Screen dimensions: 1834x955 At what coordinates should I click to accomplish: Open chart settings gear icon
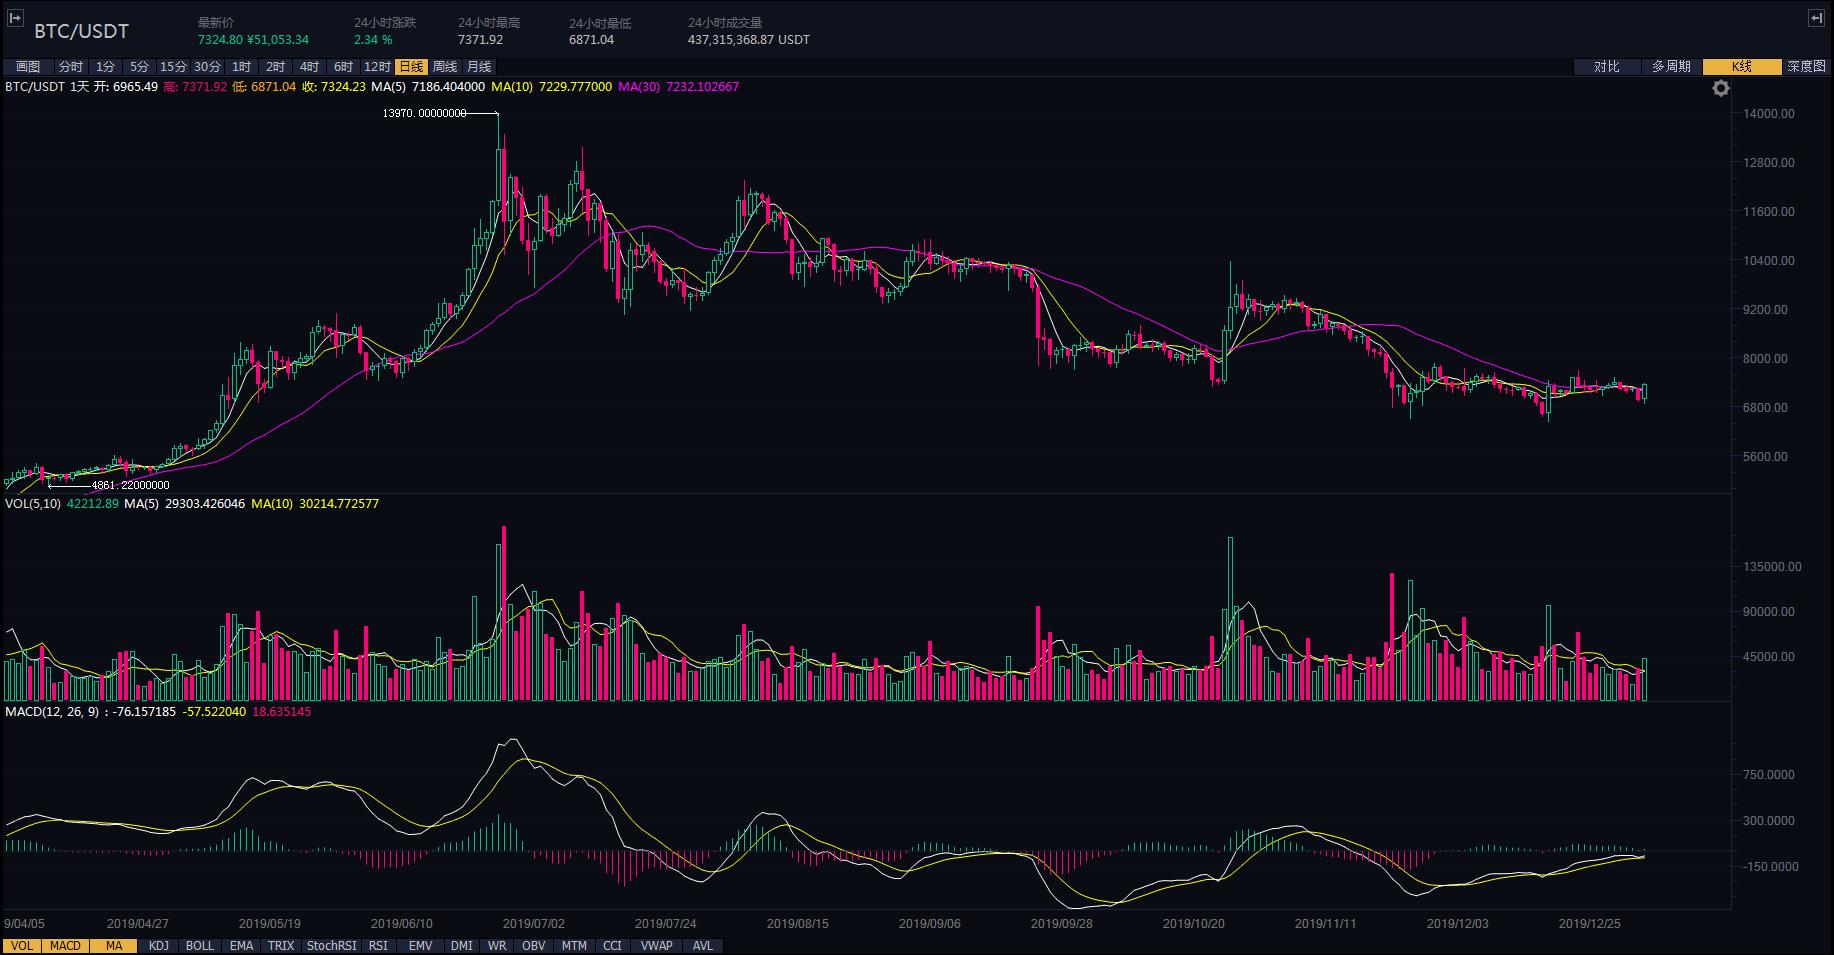point(1720,89)
